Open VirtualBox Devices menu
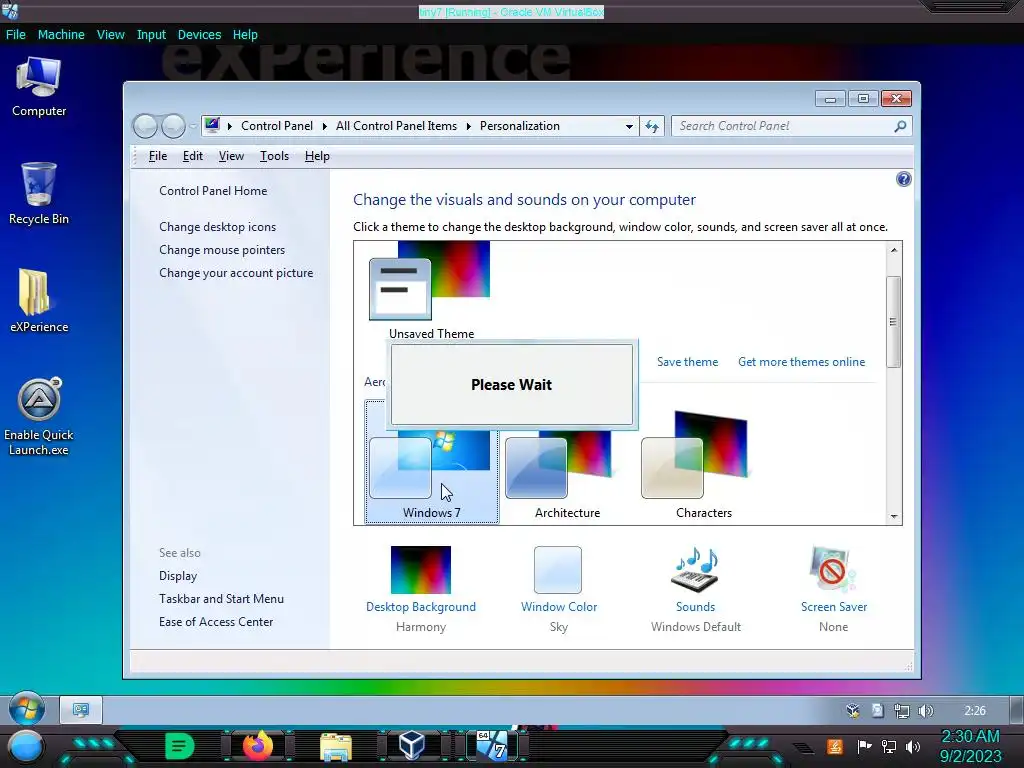The width and height of the screenshot is (1024, 768). [x=199, y=35]
